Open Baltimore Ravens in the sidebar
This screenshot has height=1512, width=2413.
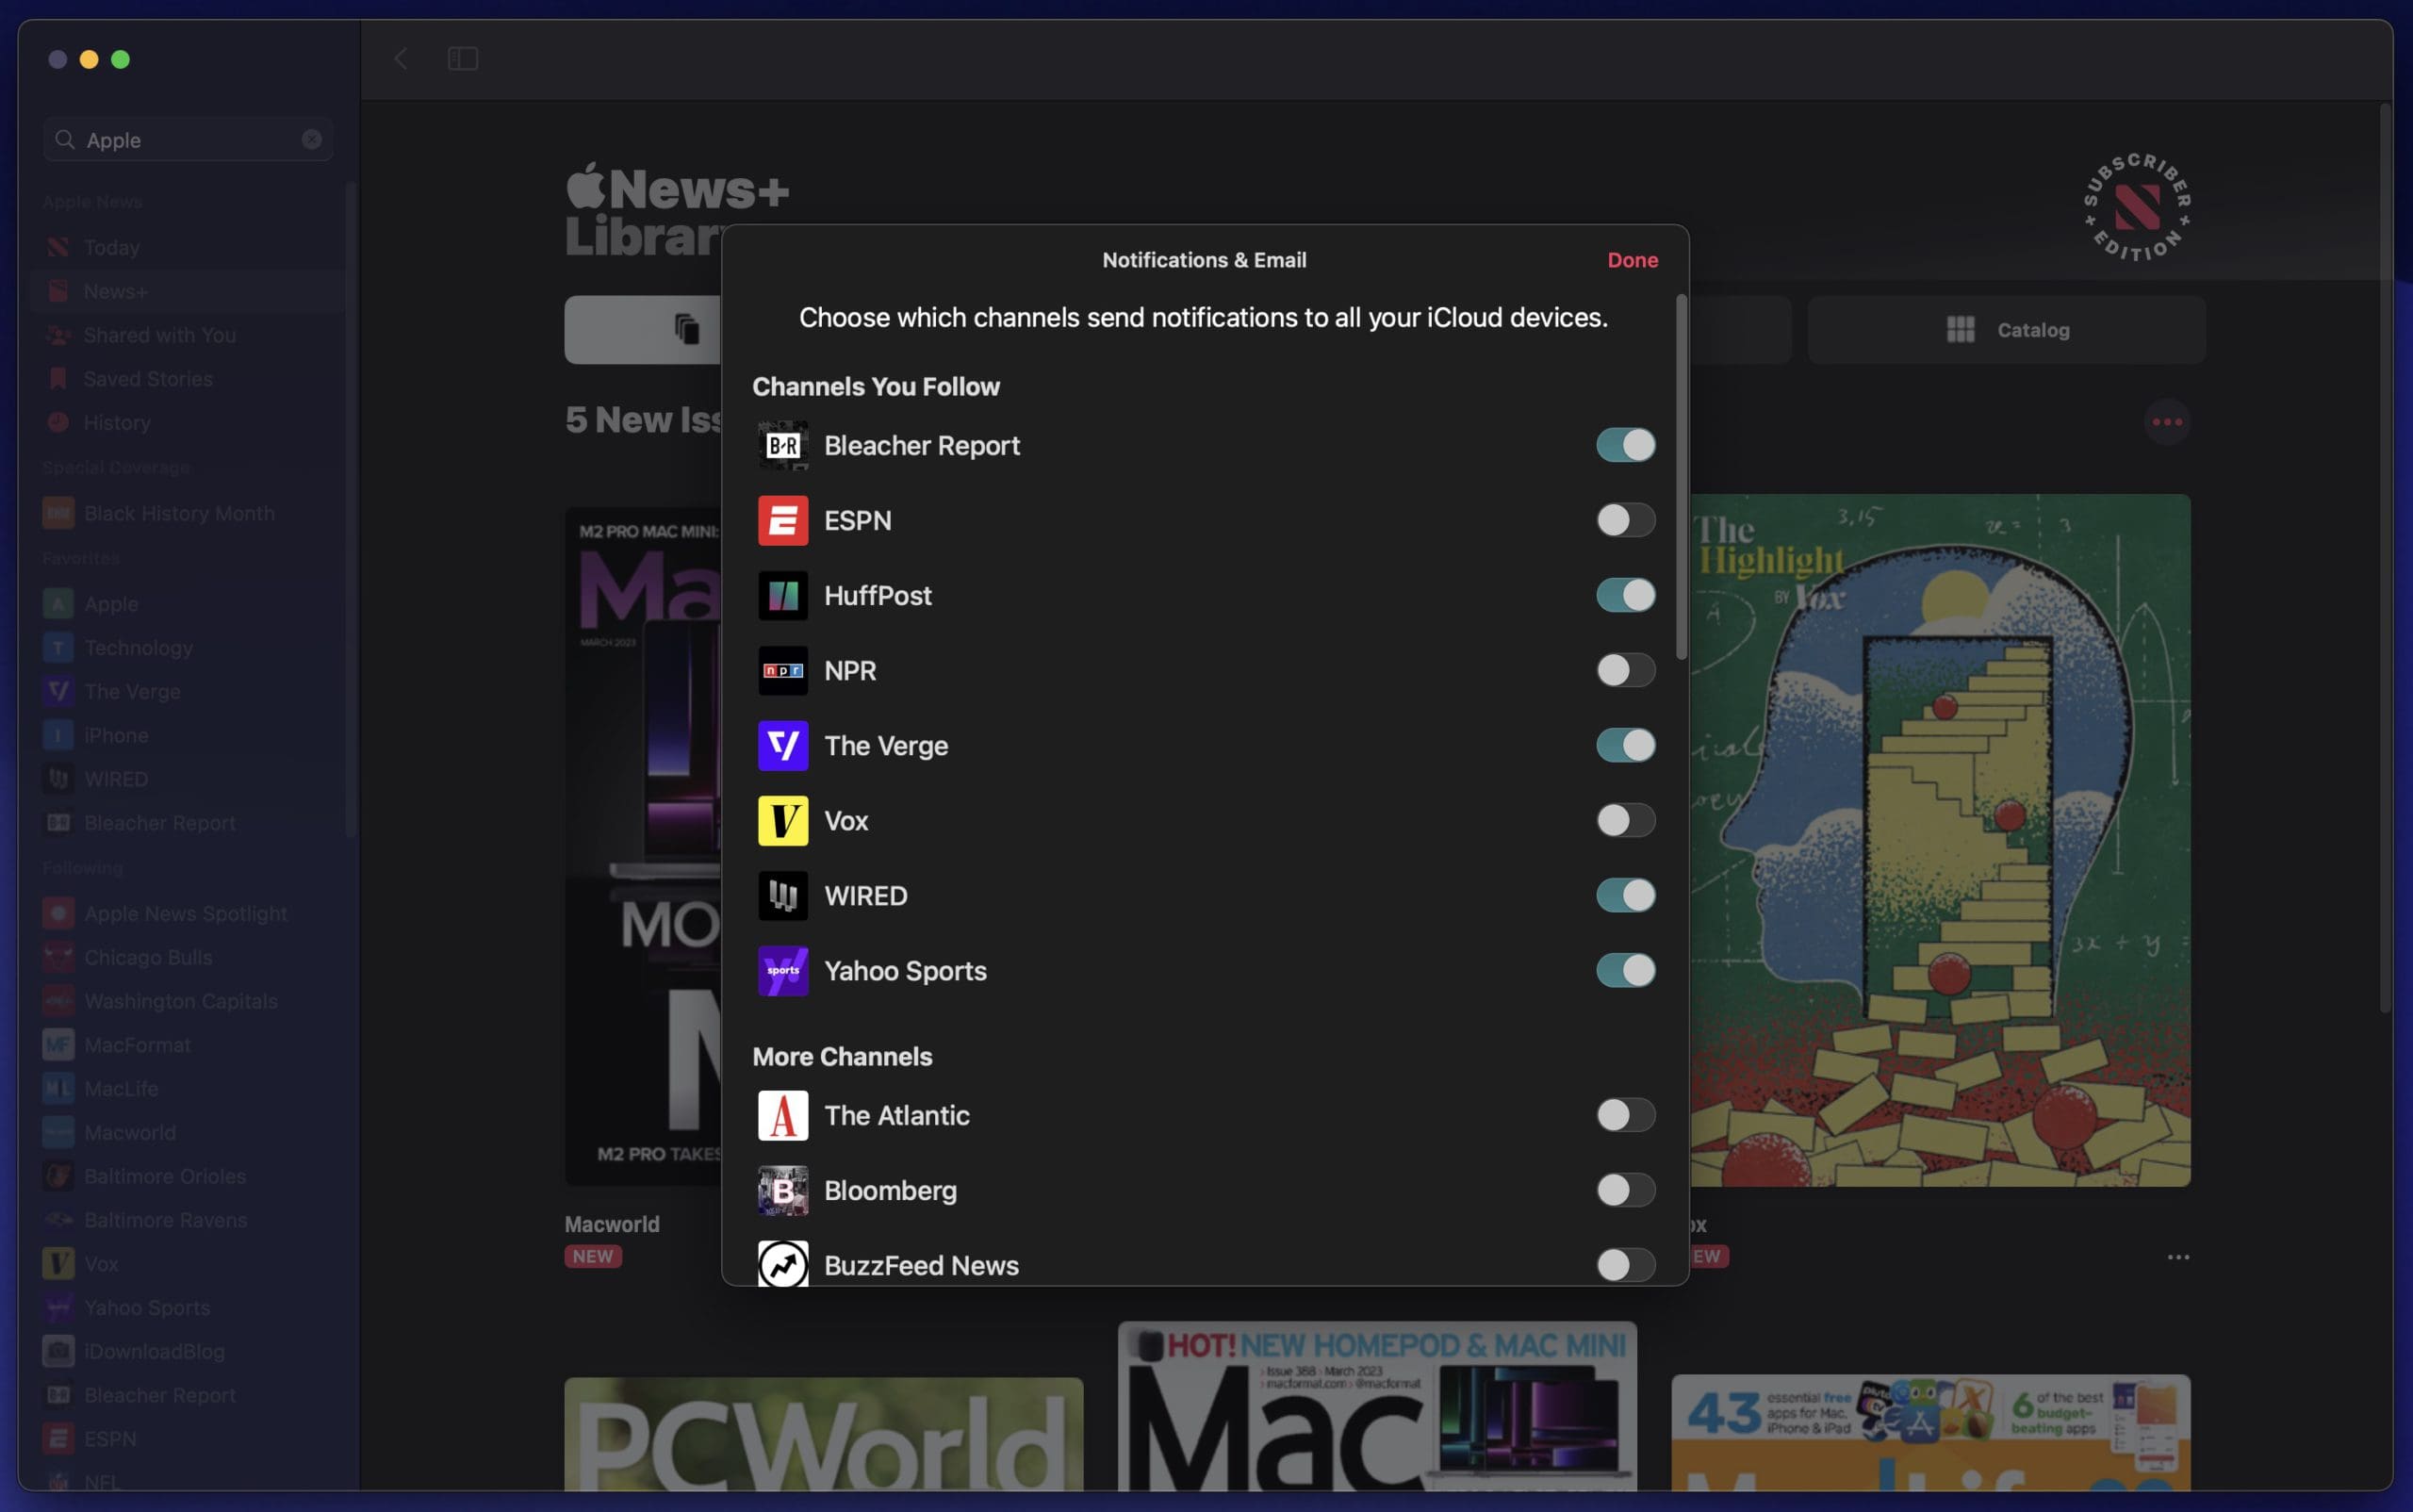[188, 1220]
